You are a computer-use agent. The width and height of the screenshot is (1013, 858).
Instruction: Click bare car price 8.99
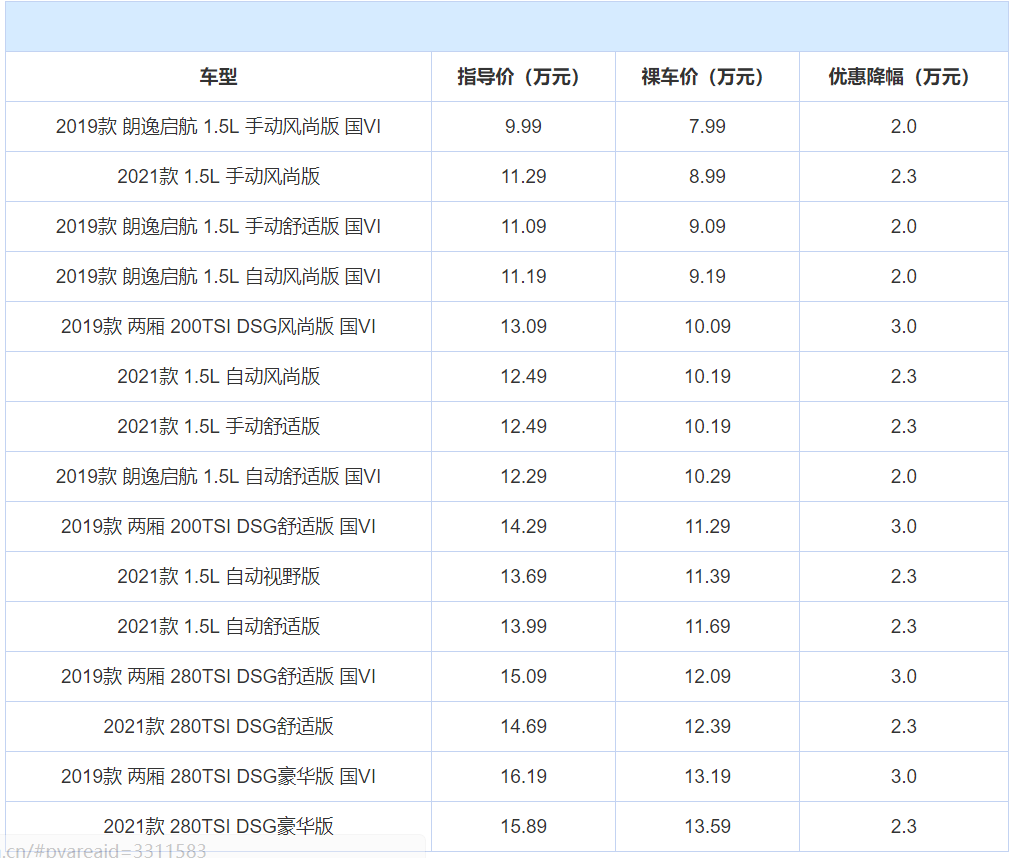(707, 176)
